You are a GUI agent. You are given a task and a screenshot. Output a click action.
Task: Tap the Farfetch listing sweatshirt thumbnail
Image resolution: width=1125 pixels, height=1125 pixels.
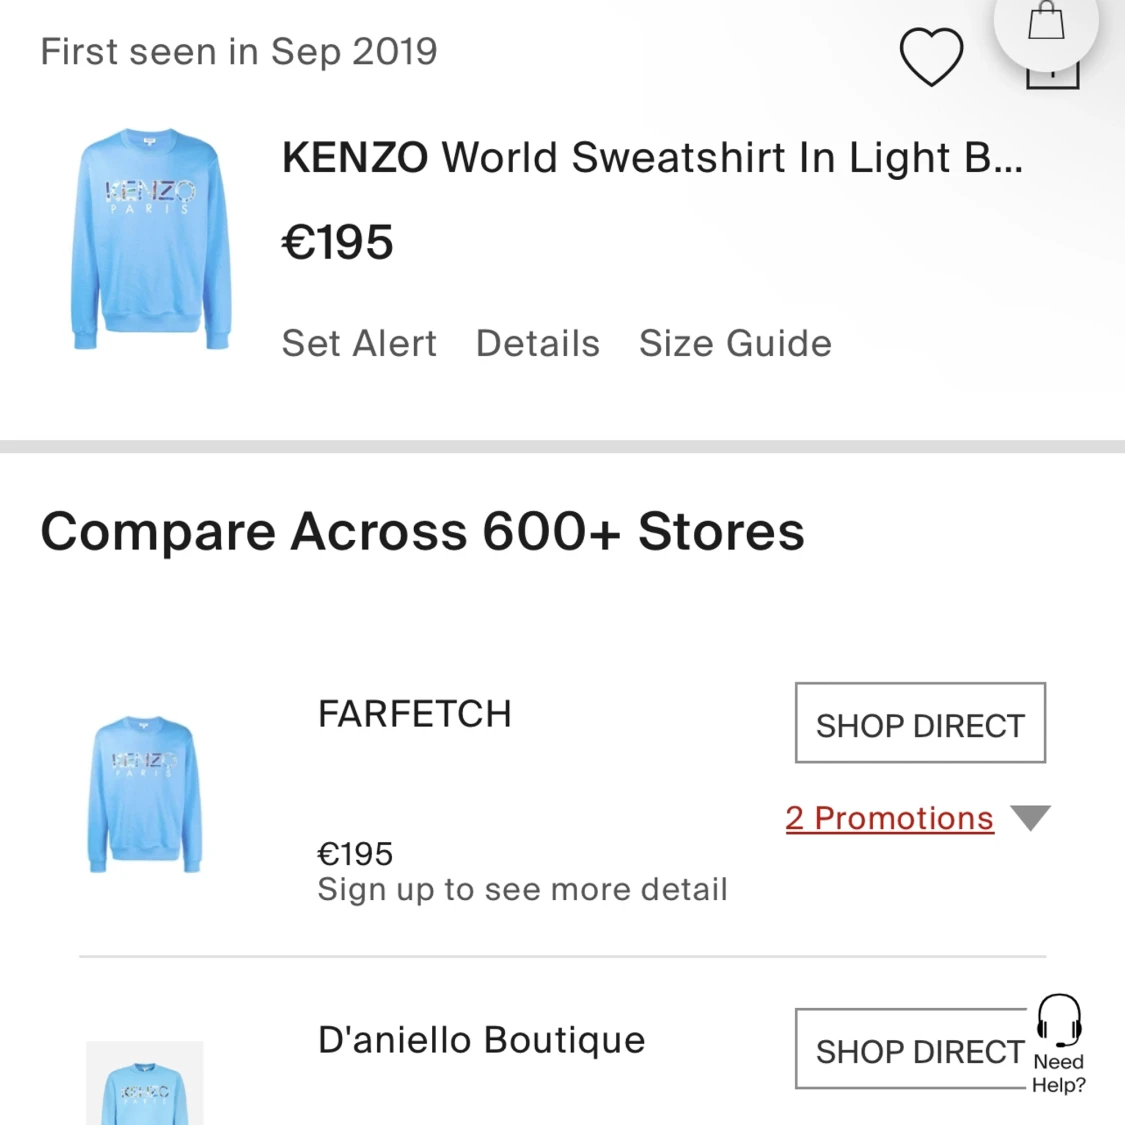coord(145,793)
